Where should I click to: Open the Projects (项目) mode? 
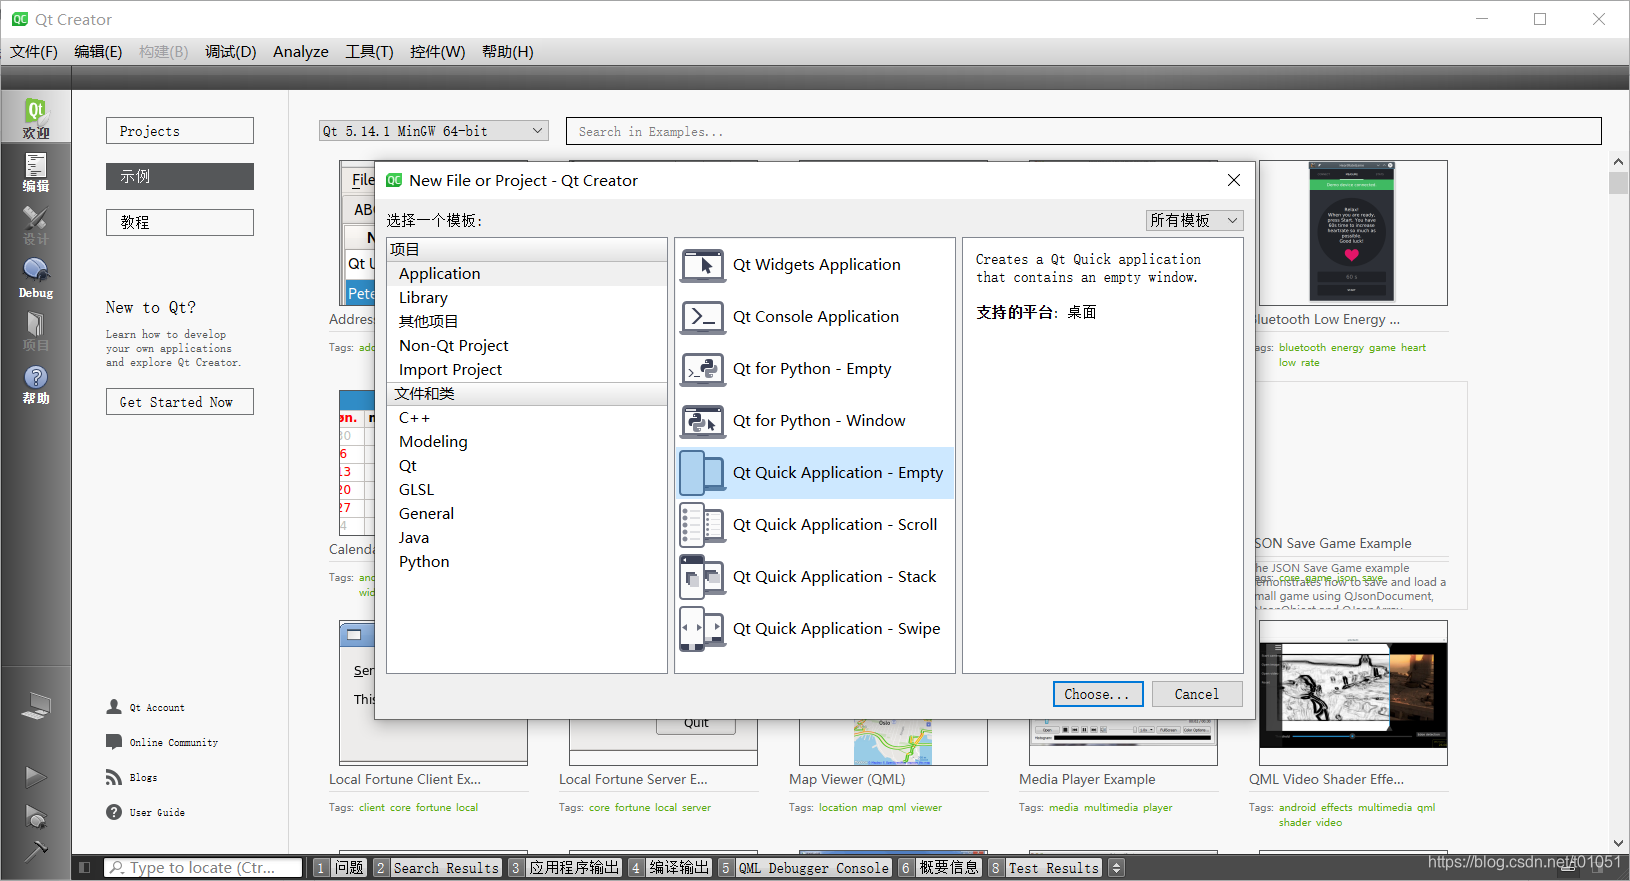36,330
